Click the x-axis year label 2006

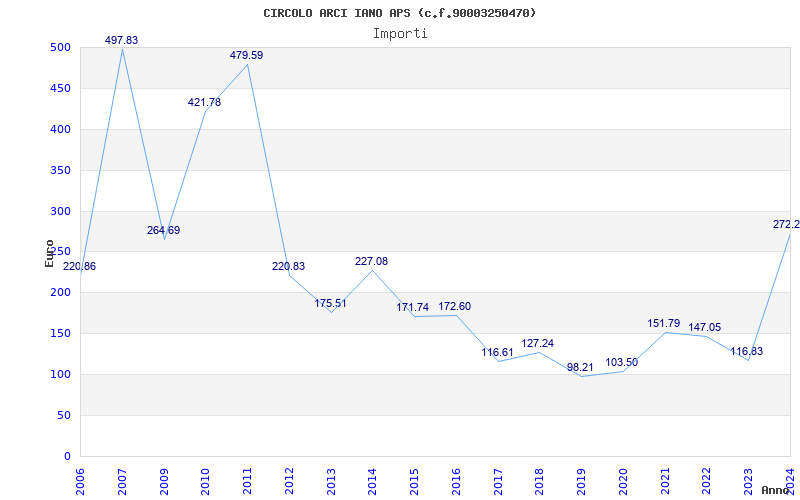pyautogui.click(x=80, y=482)
